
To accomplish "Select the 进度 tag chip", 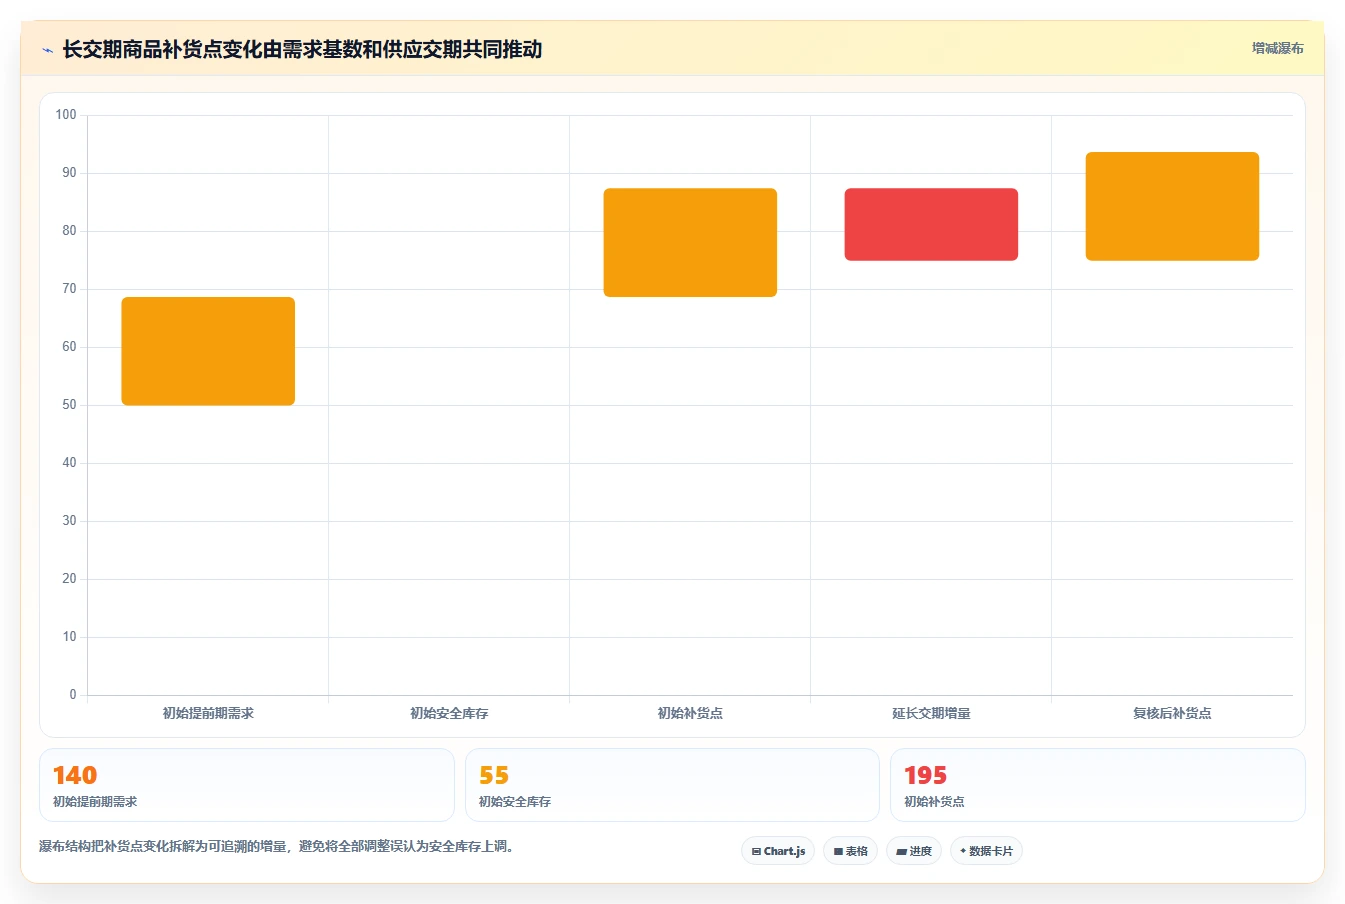I will coord(914,851).
